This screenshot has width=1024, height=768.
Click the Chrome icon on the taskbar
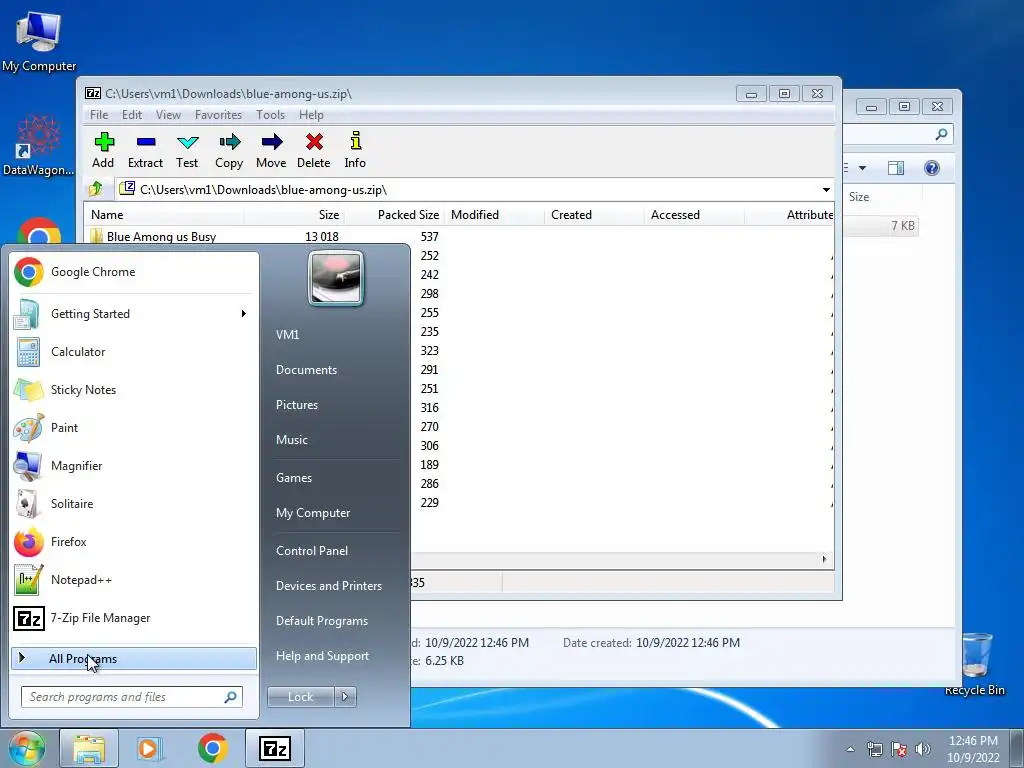point(212,748)
